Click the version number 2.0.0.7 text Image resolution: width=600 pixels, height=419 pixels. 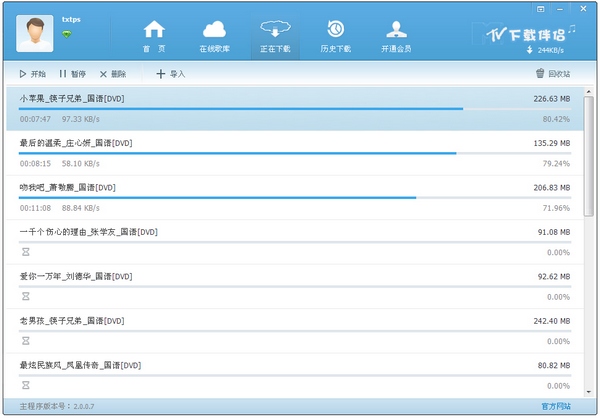pos(84,406)
